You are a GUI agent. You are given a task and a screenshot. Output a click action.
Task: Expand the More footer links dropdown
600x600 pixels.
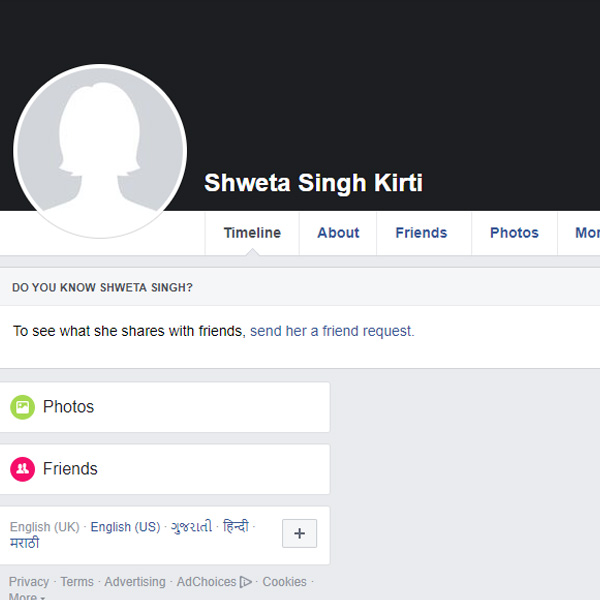(27, 597)
